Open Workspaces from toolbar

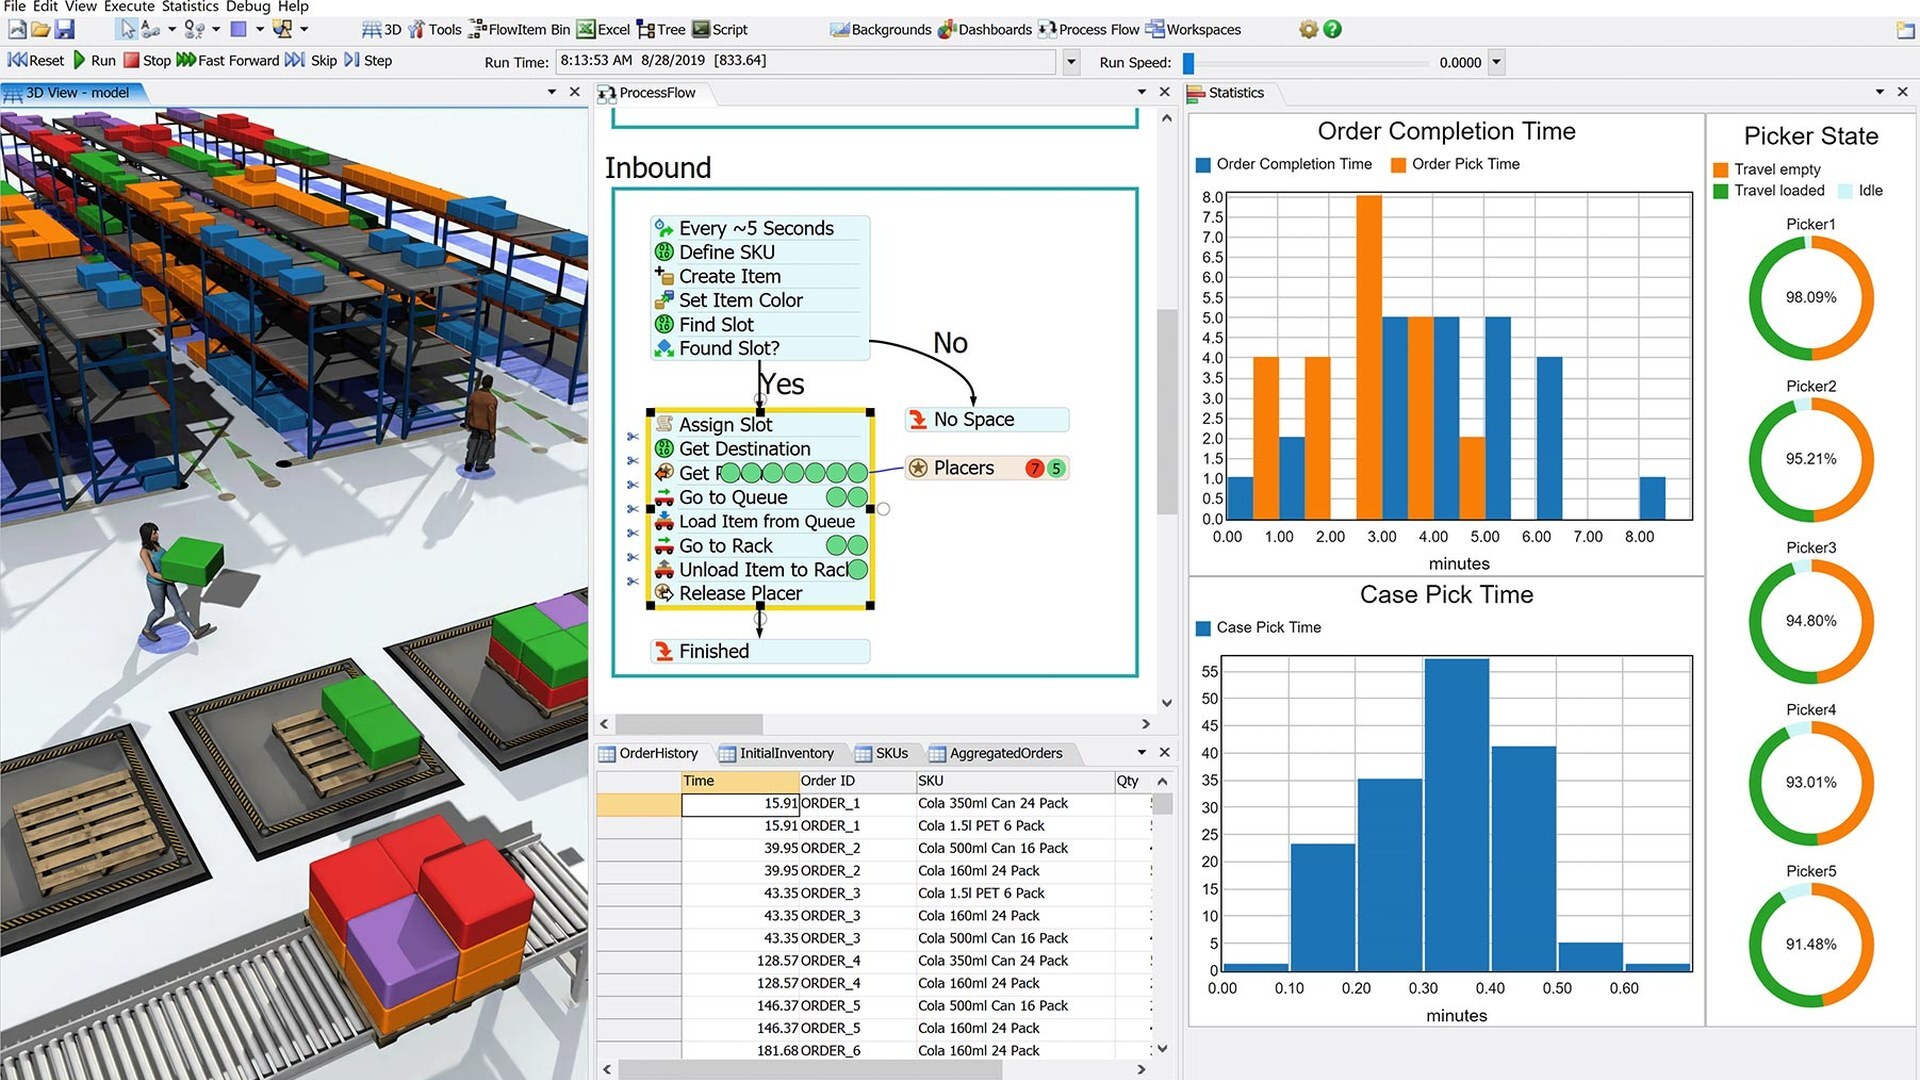(x=1193, y=29)
